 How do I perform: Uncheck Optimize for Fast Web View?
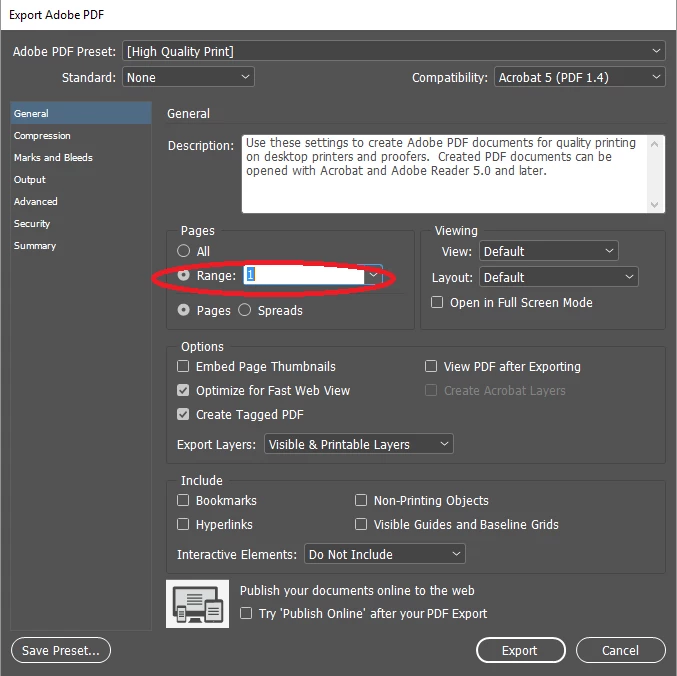[183, 390]
